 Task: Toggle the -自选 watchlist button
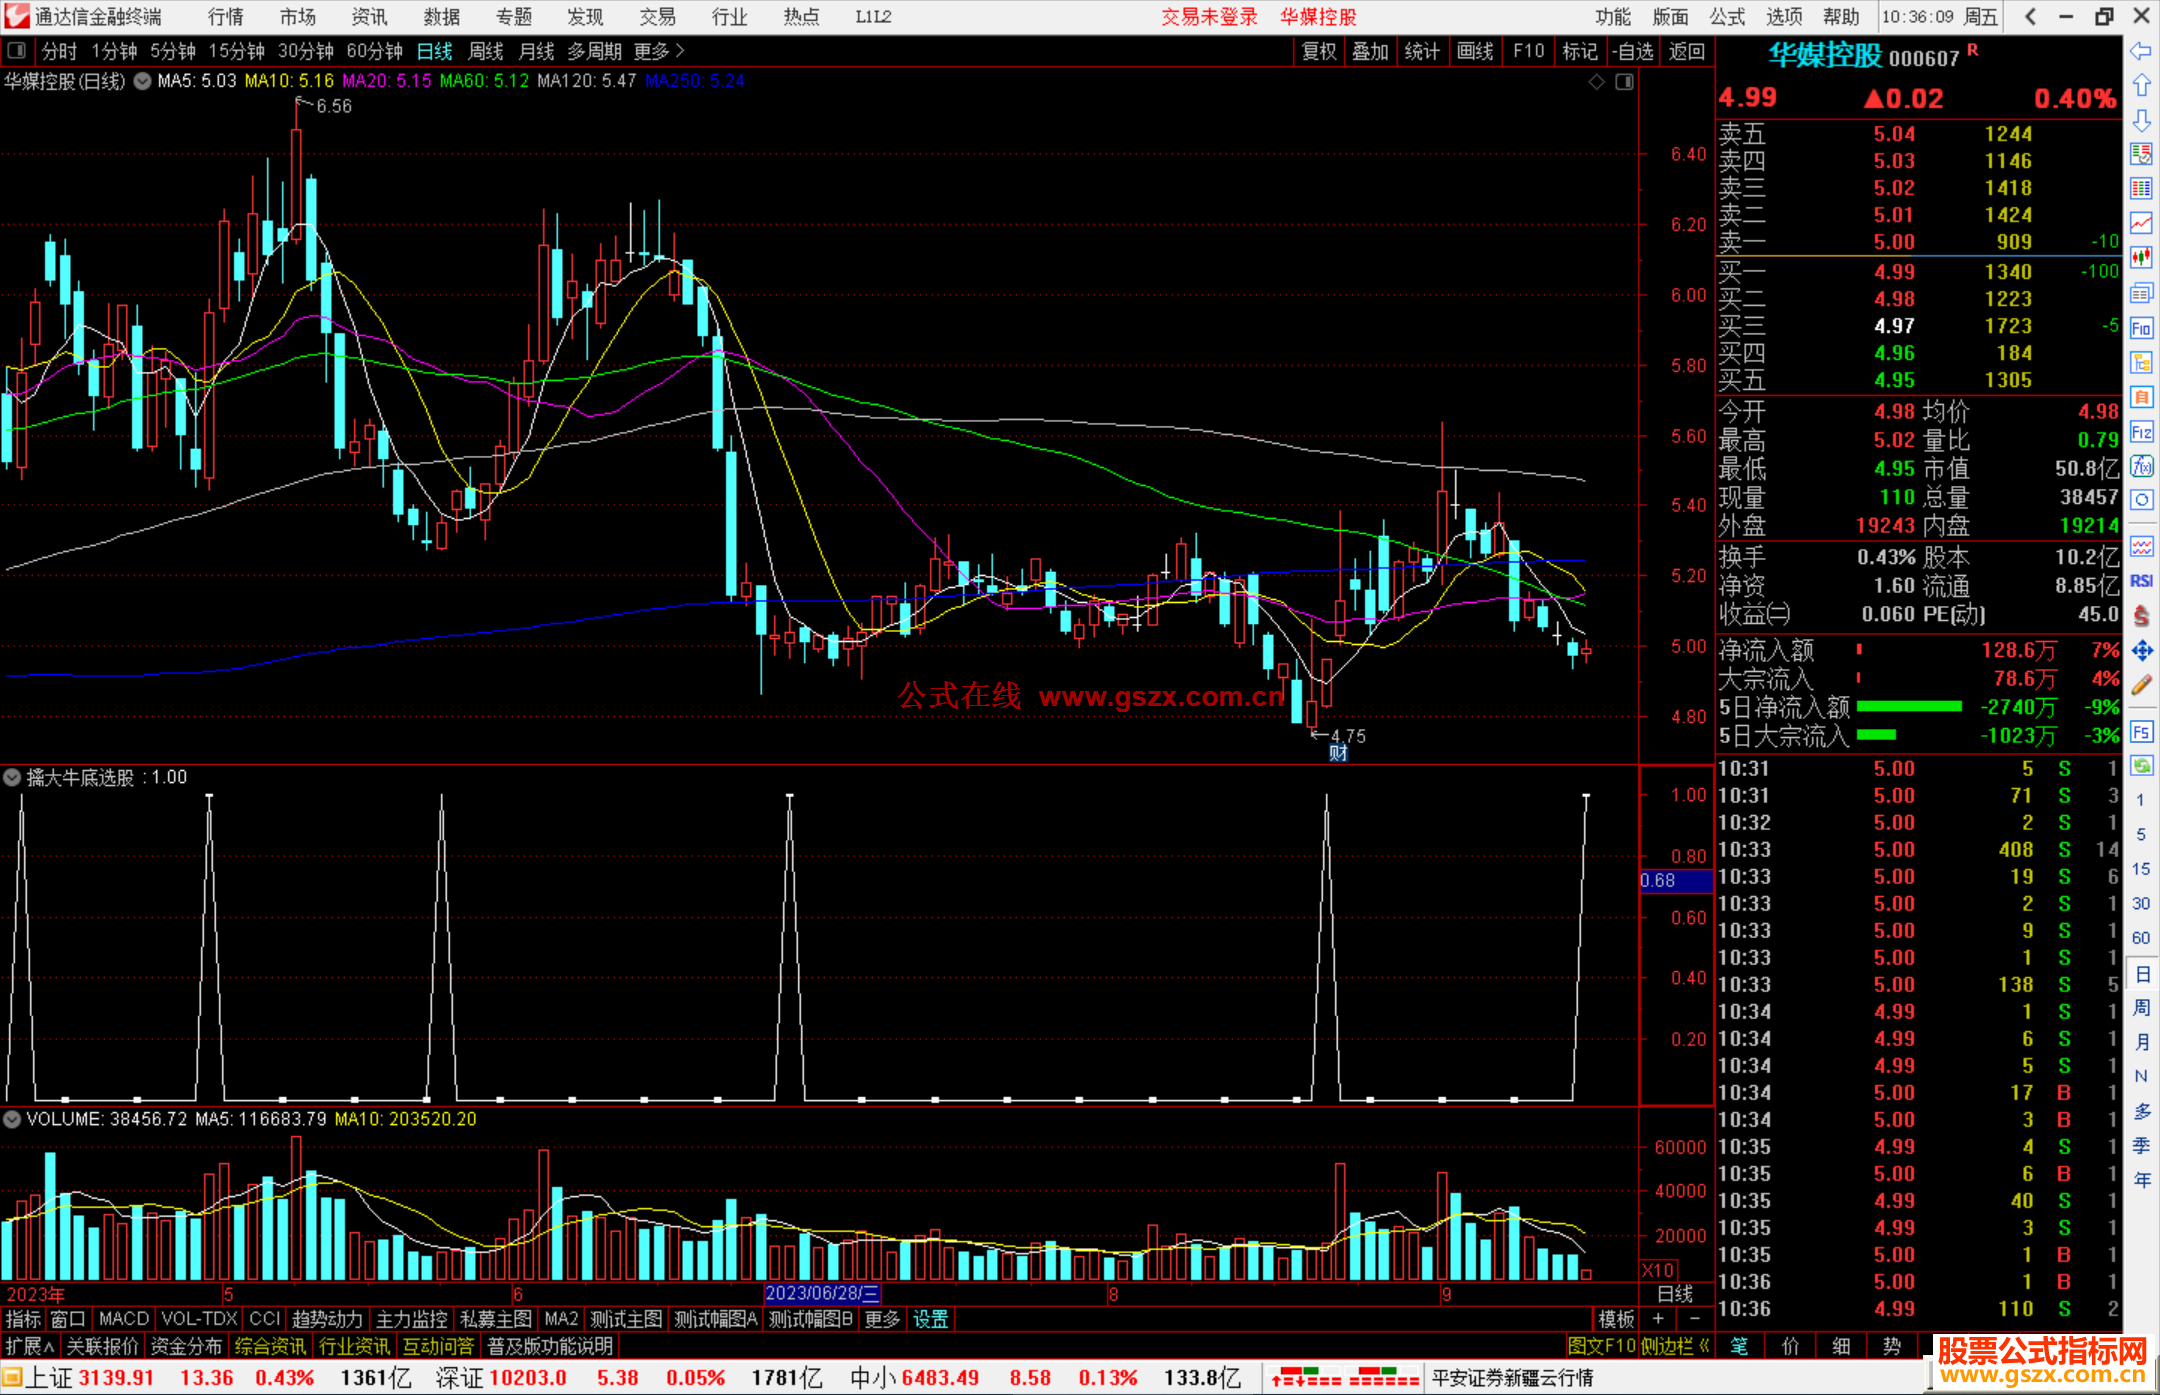click(1633, 51)
